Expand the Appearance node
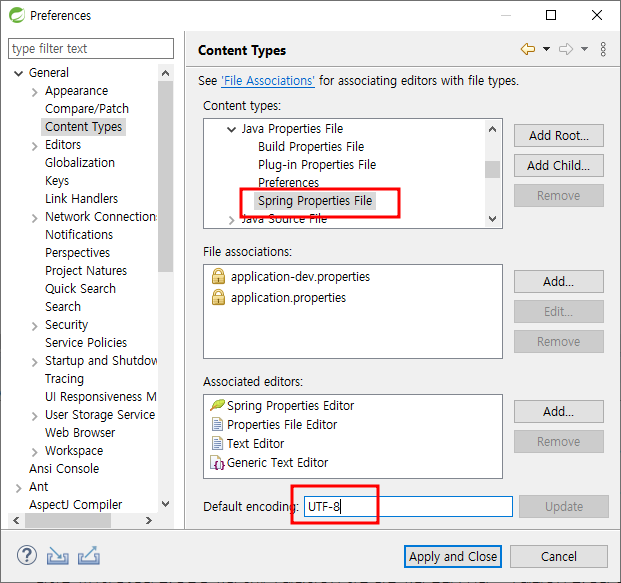621x583 pixels. 34,92
